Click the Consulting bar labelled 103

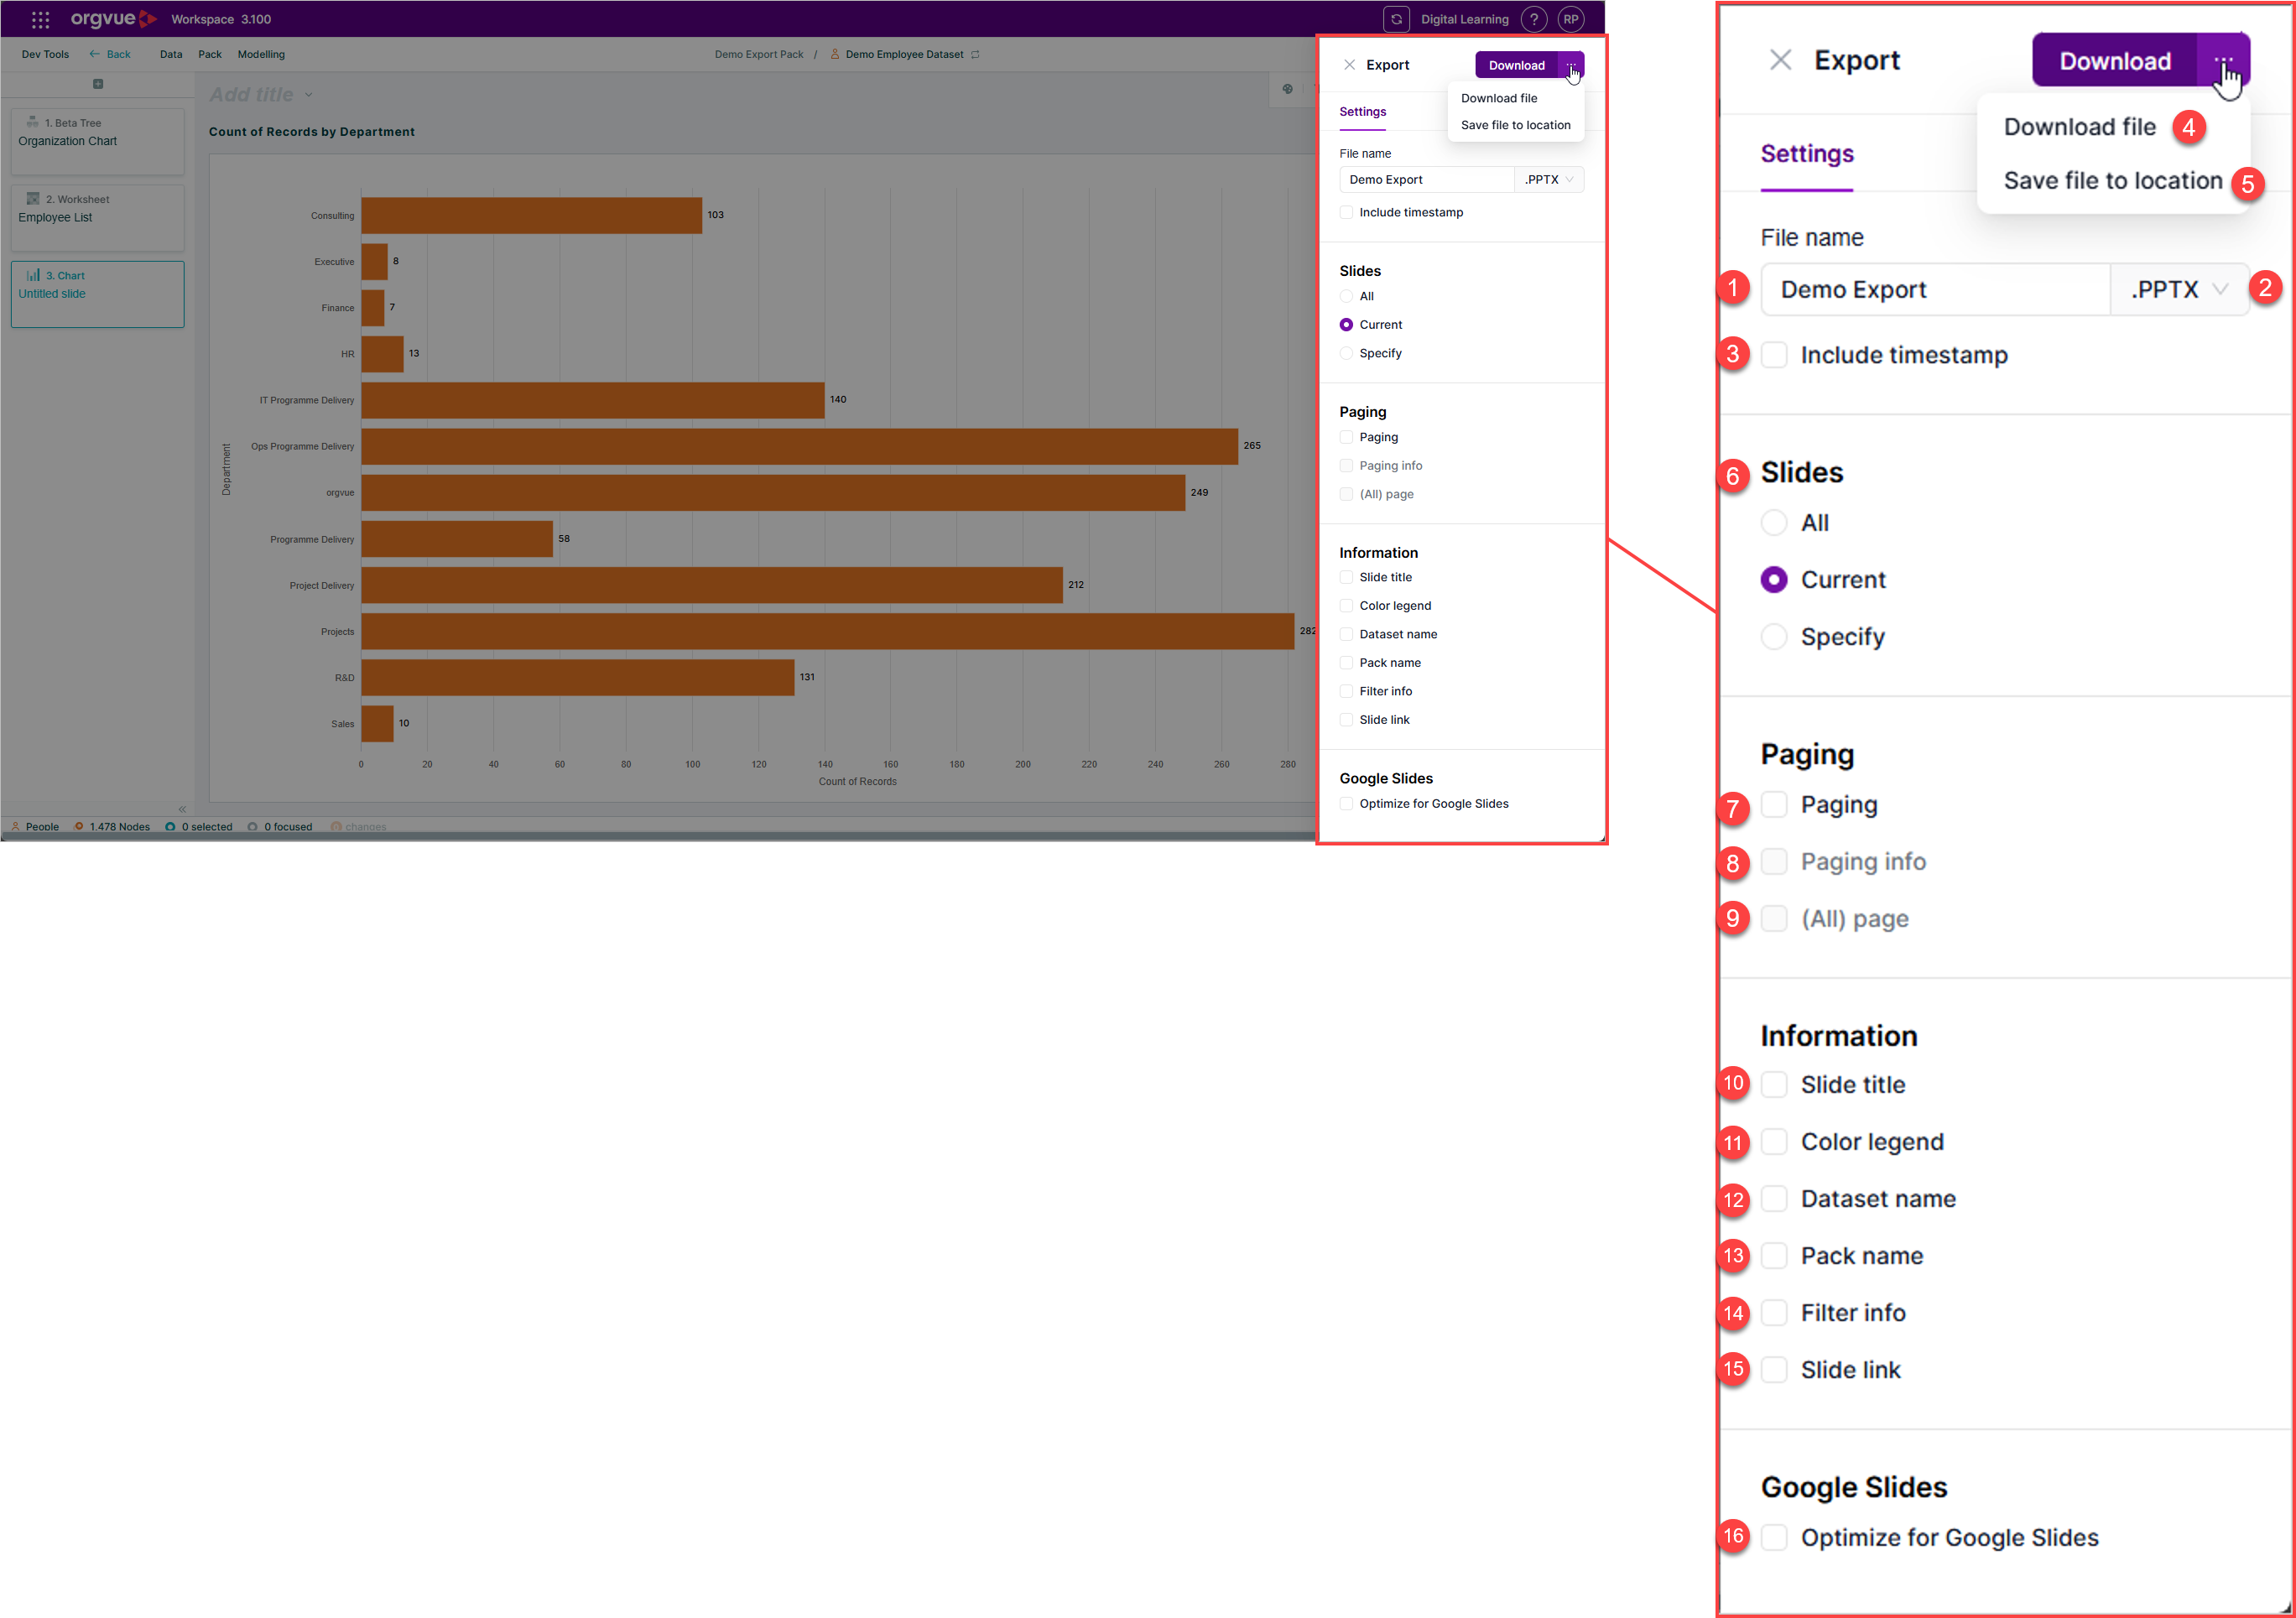pyautogui.click(x=532, y=215)
